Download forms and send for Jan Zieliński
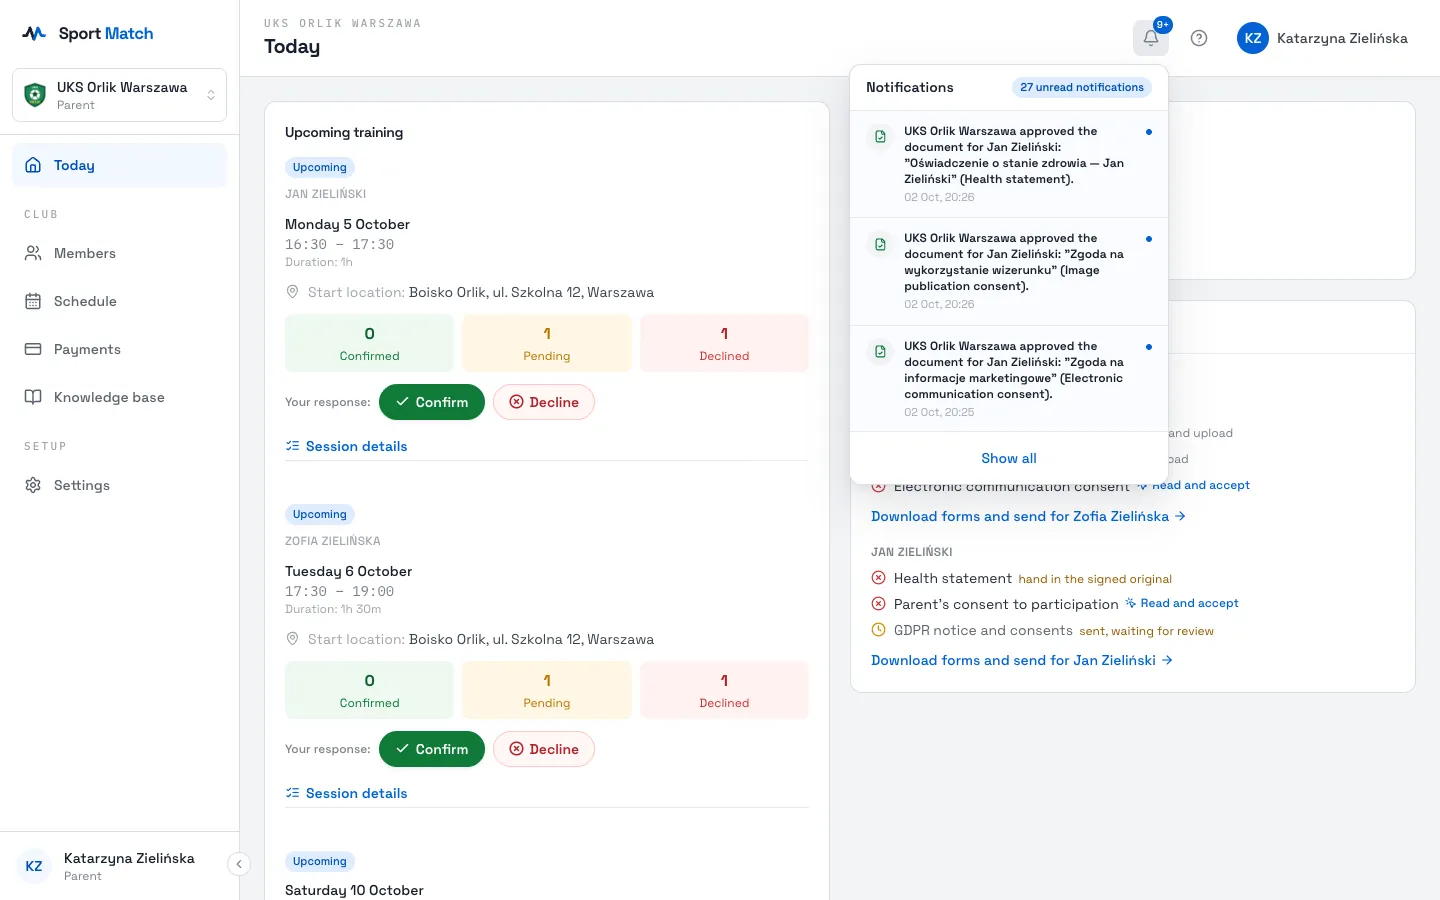Image resolution: width=1440 pixels, height=900 pixels. tap(1022, 660)
